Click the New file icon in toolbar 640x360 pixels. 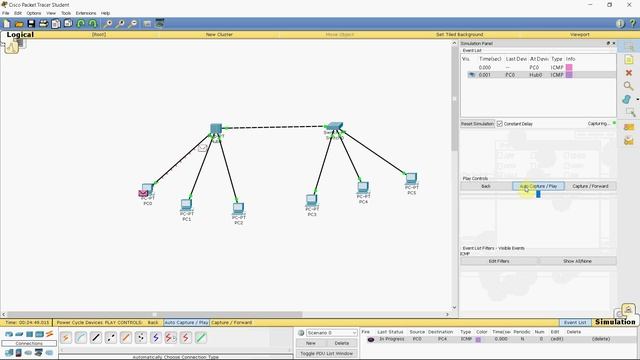click(7, 24)
